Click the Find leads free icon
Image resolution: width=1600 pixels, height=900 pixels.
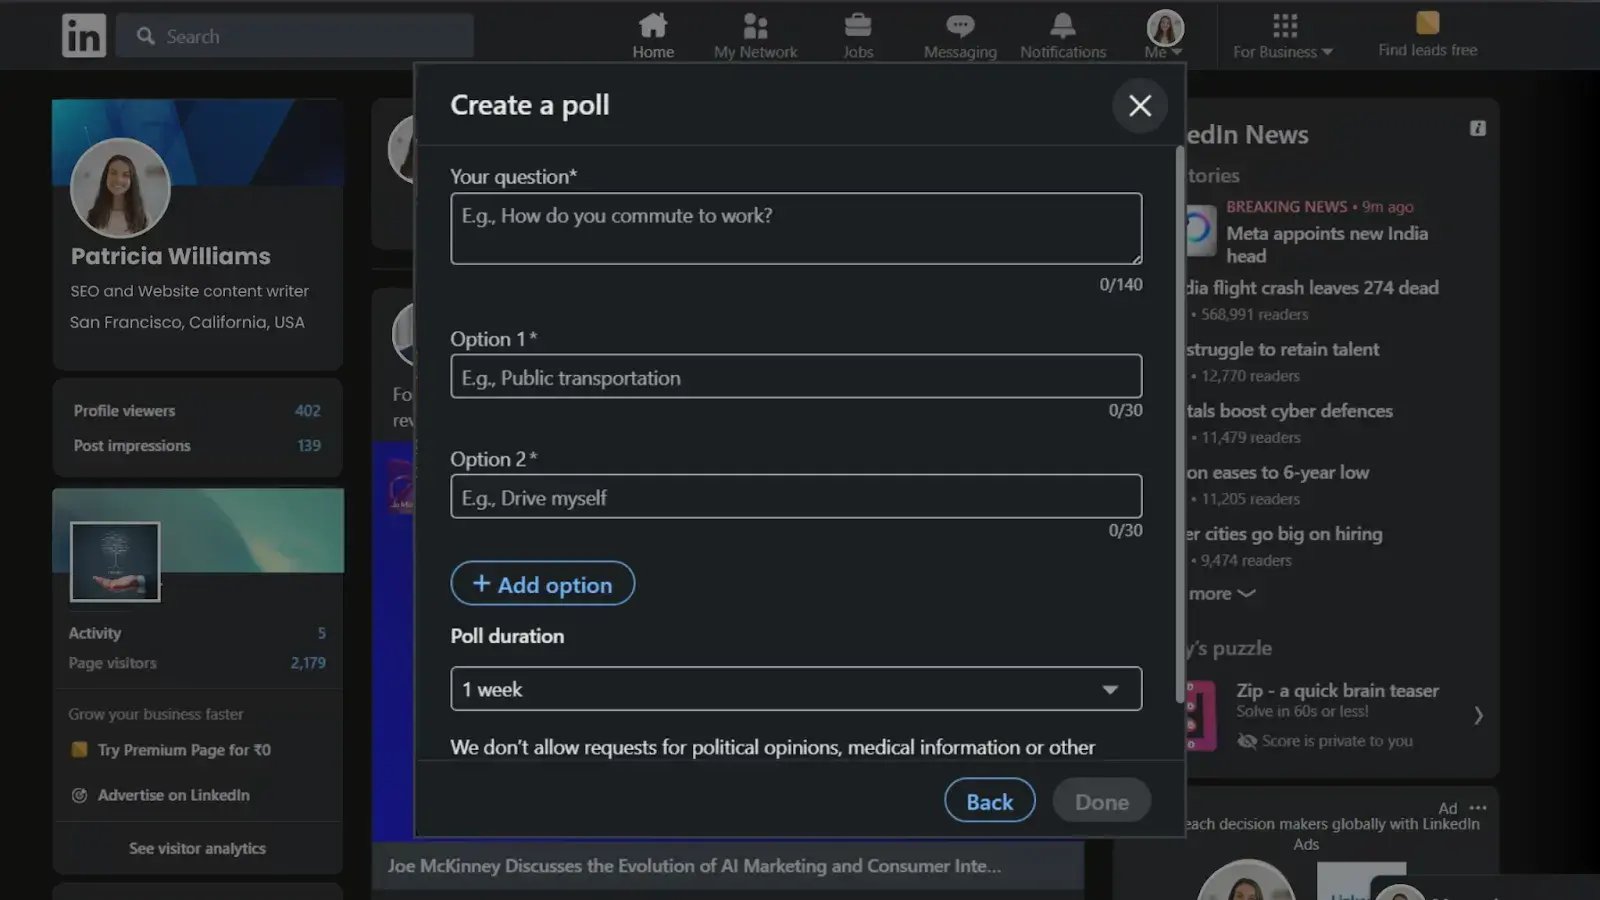tap(1427, 24)
